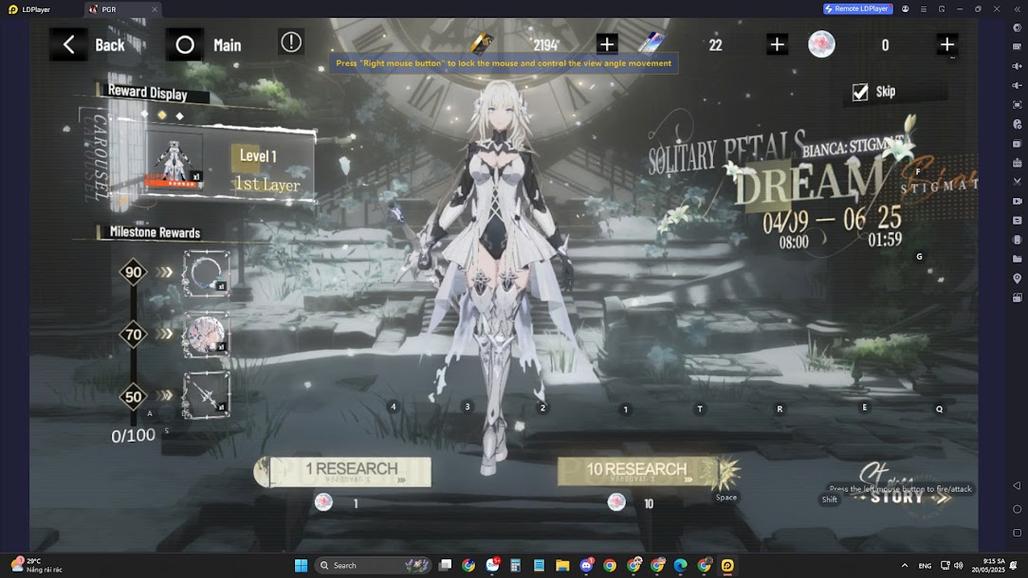The height and width of the screenshot is (578, 1028).
Task: Add research tokens with plus beside 0
Action: (x=947, y=44)
